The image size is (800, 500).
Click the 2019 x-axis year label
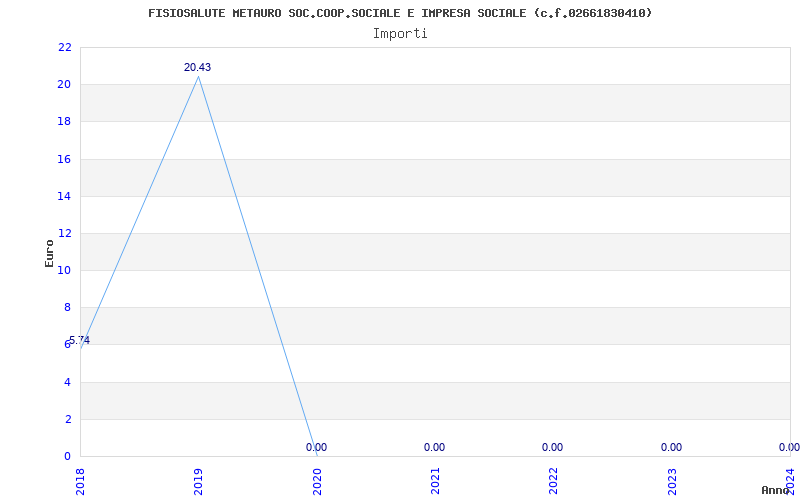click(x=198, y=482)
